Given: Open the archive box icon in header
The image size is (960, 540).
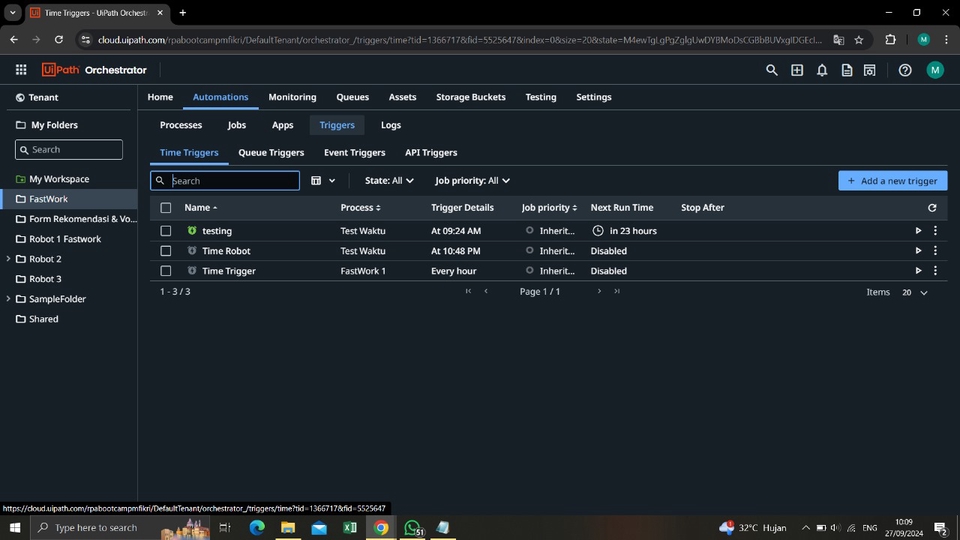Looking at the screenshot, I should (869, 70).
